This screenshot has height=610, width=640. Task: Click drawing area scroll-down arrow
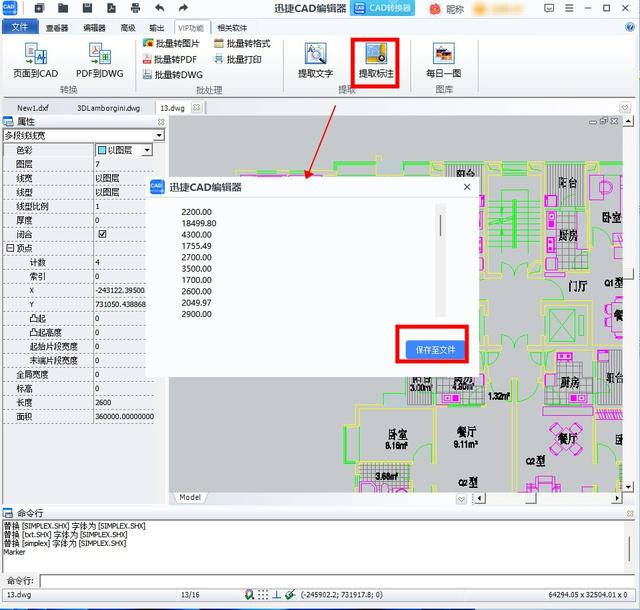point(628,487)
